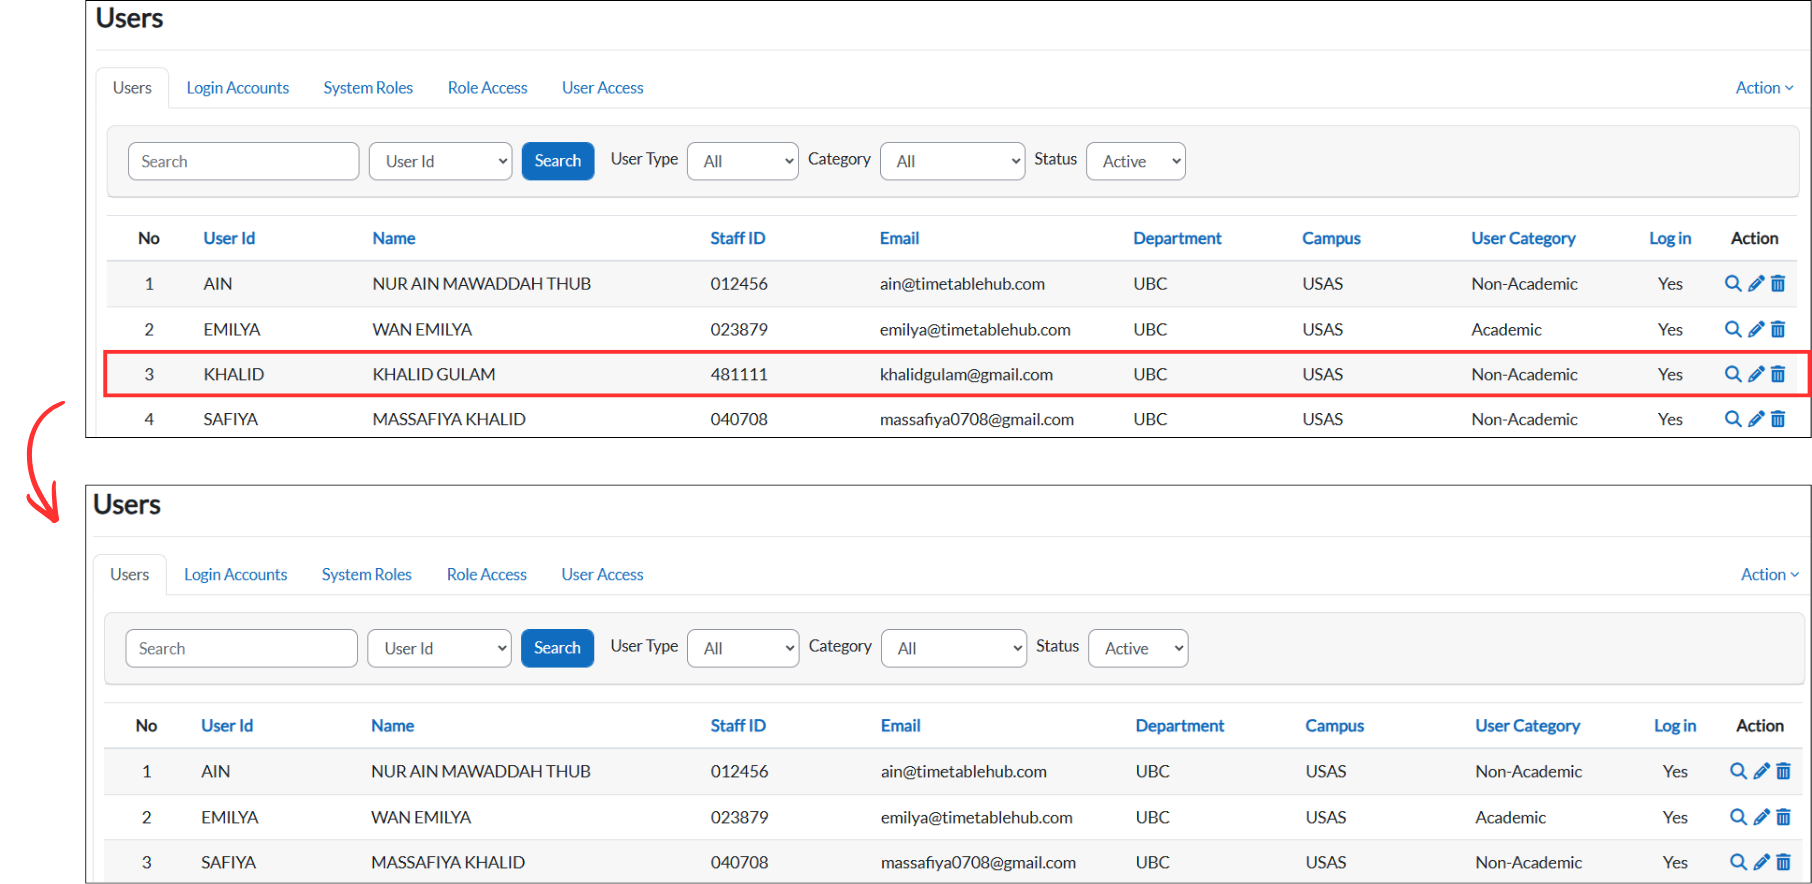Sort by User Id column in upper panel
This screenshot has width=1812, height=884.
pos(229,238)
